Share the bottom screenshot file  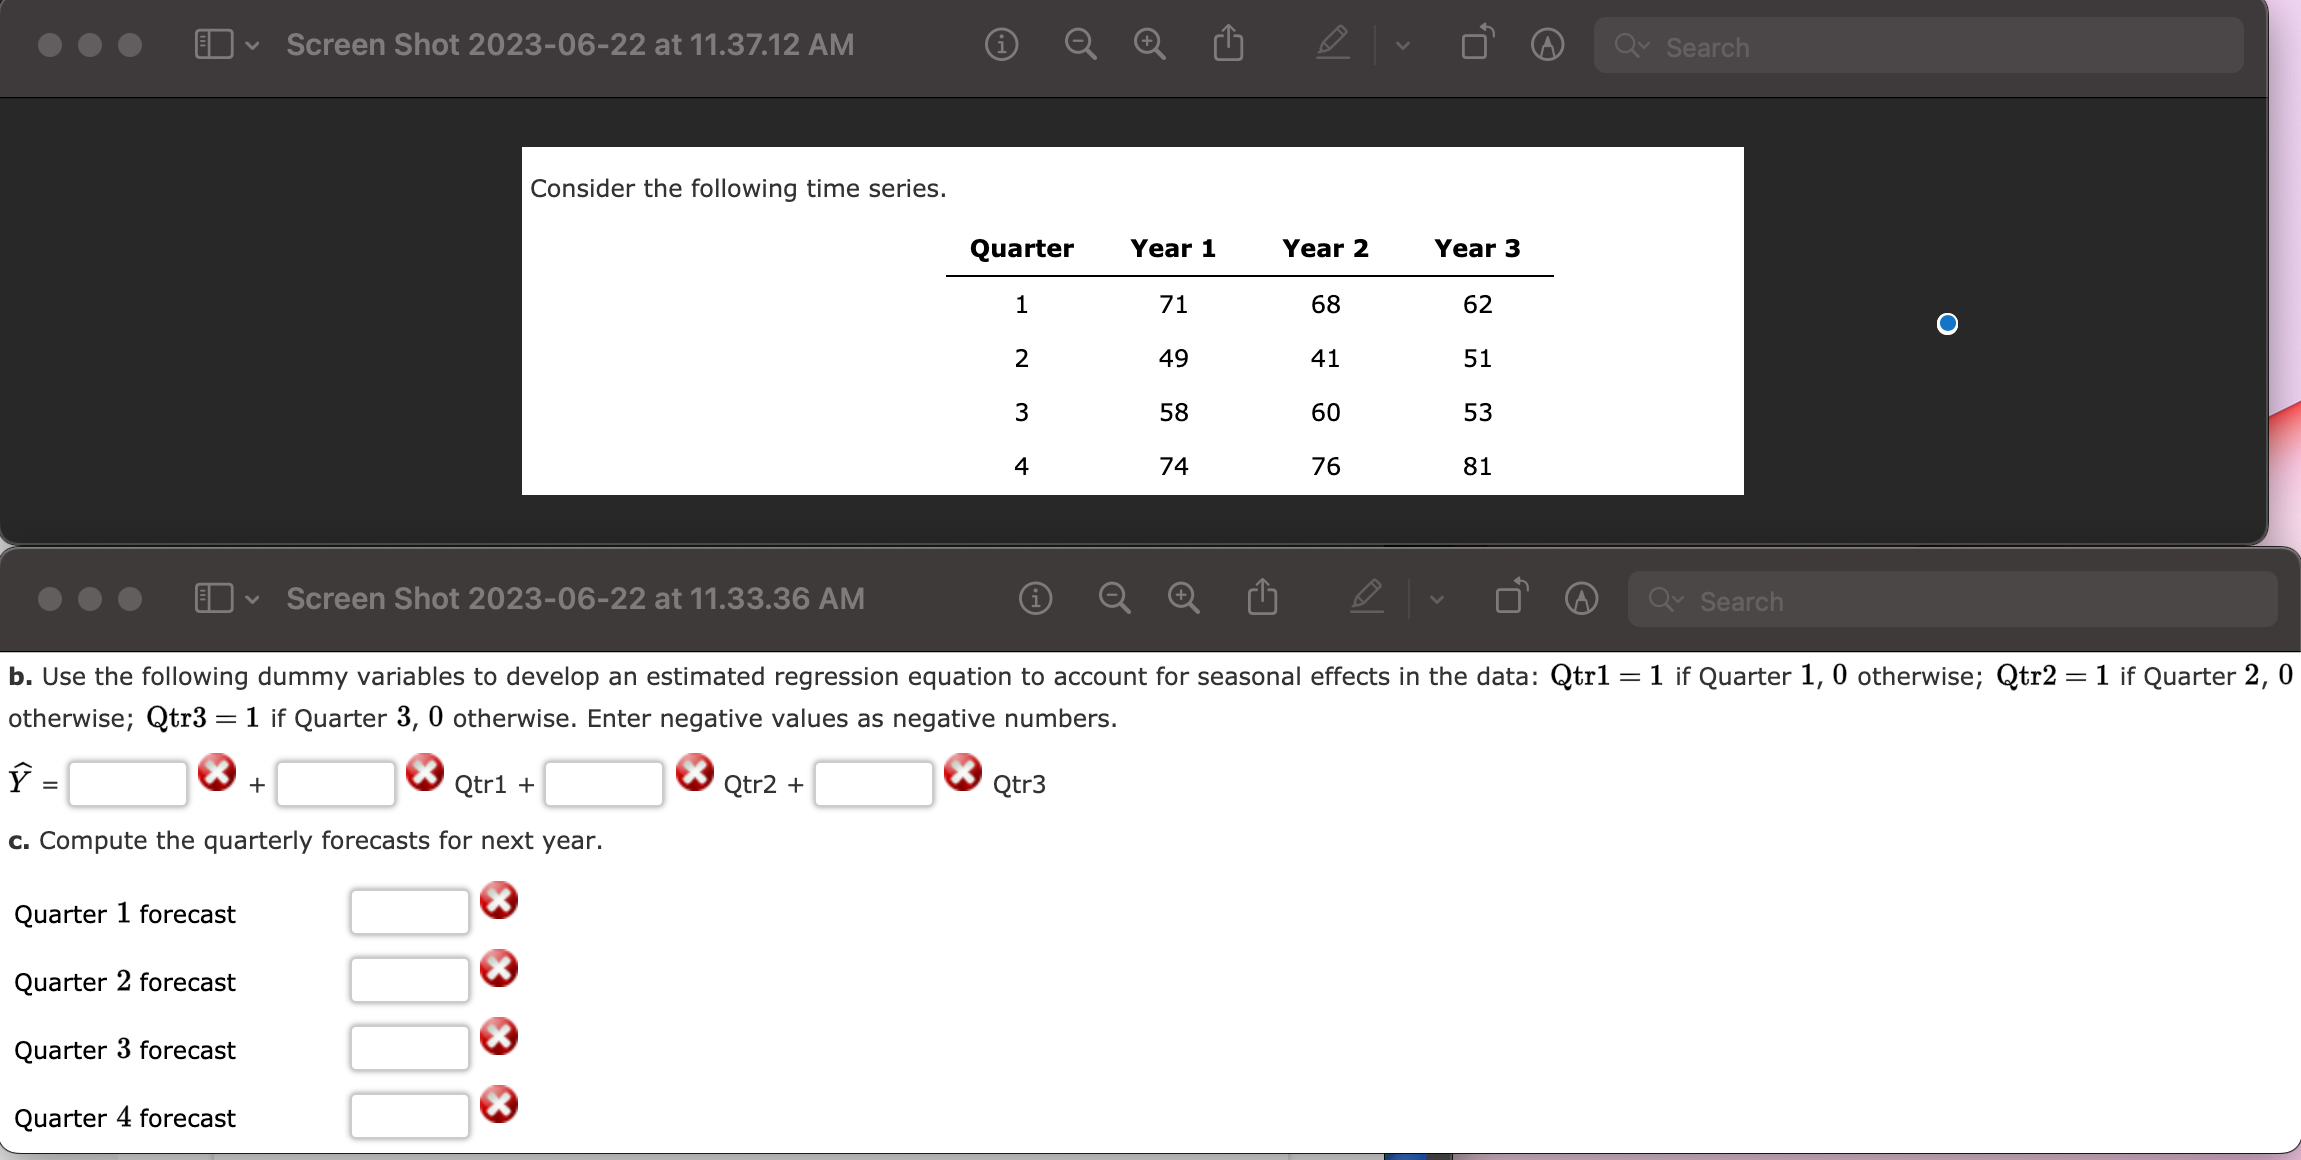coord(1262,598)
